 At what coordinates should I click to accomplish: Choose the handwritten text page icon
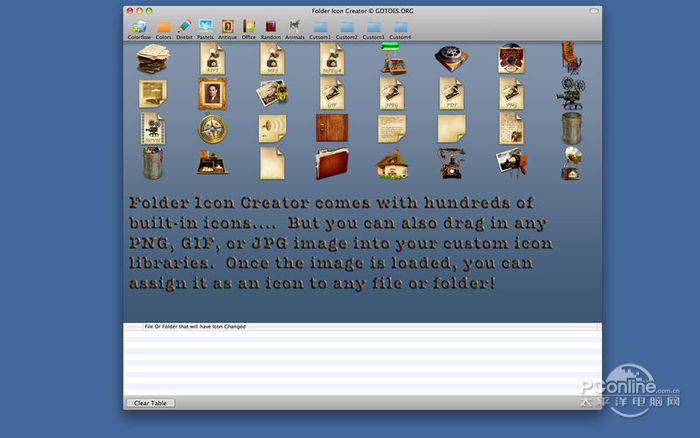coord(392,129)
